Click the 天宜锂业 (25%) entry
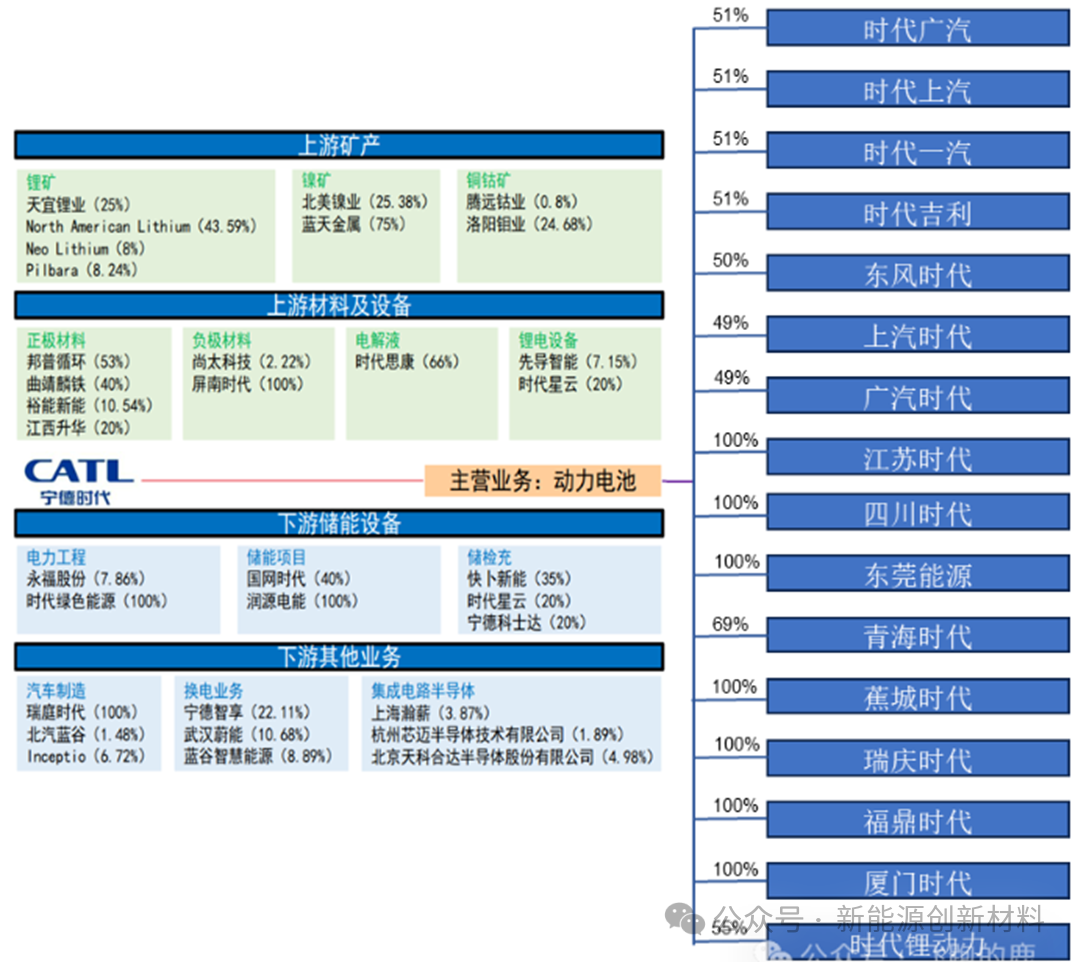1078x962 pixels. click(78, 204)
